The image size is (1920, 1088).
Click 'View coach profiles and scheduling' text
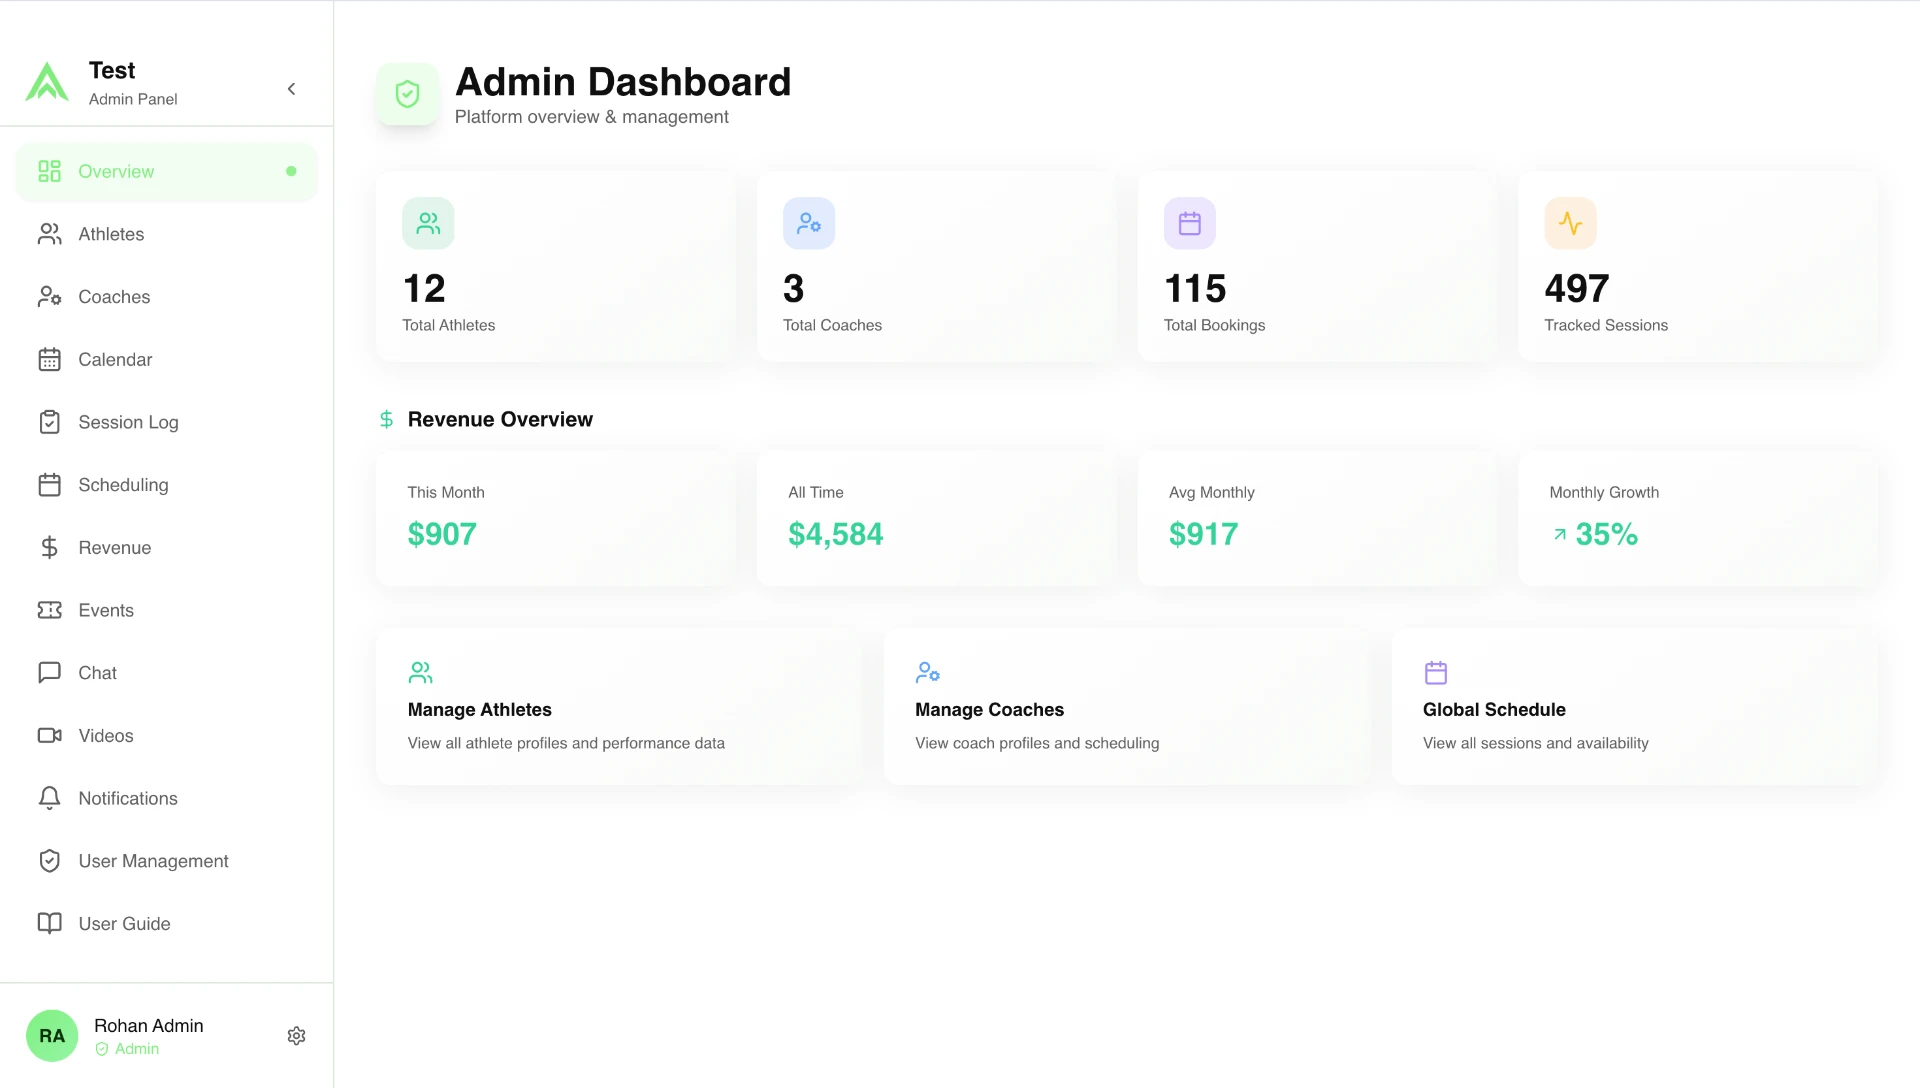click(x=1037, y=743)
